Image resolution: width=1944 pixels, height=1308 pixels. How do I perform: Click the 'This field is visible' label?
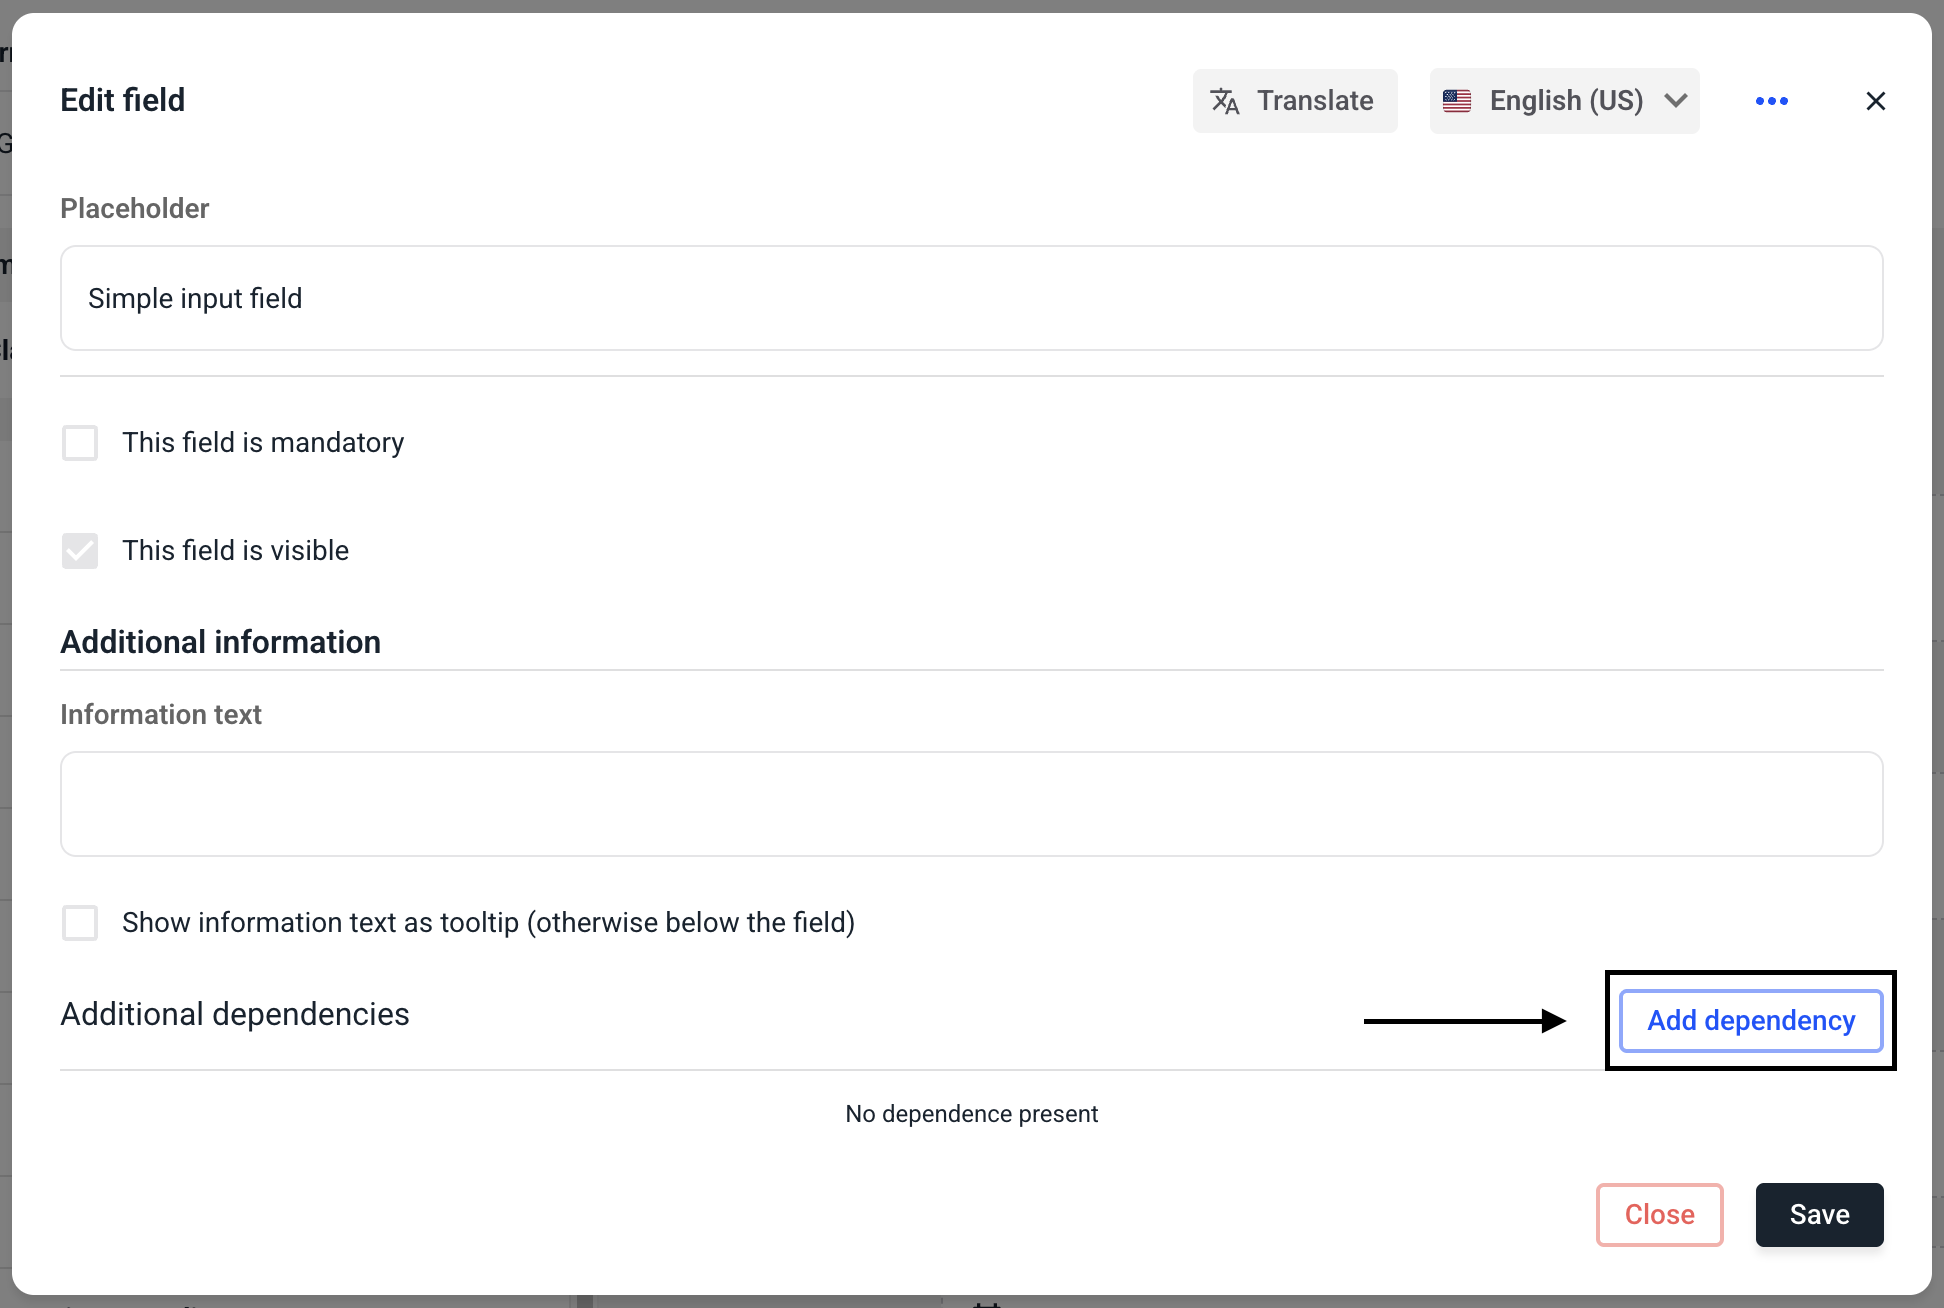pos(235,550)
